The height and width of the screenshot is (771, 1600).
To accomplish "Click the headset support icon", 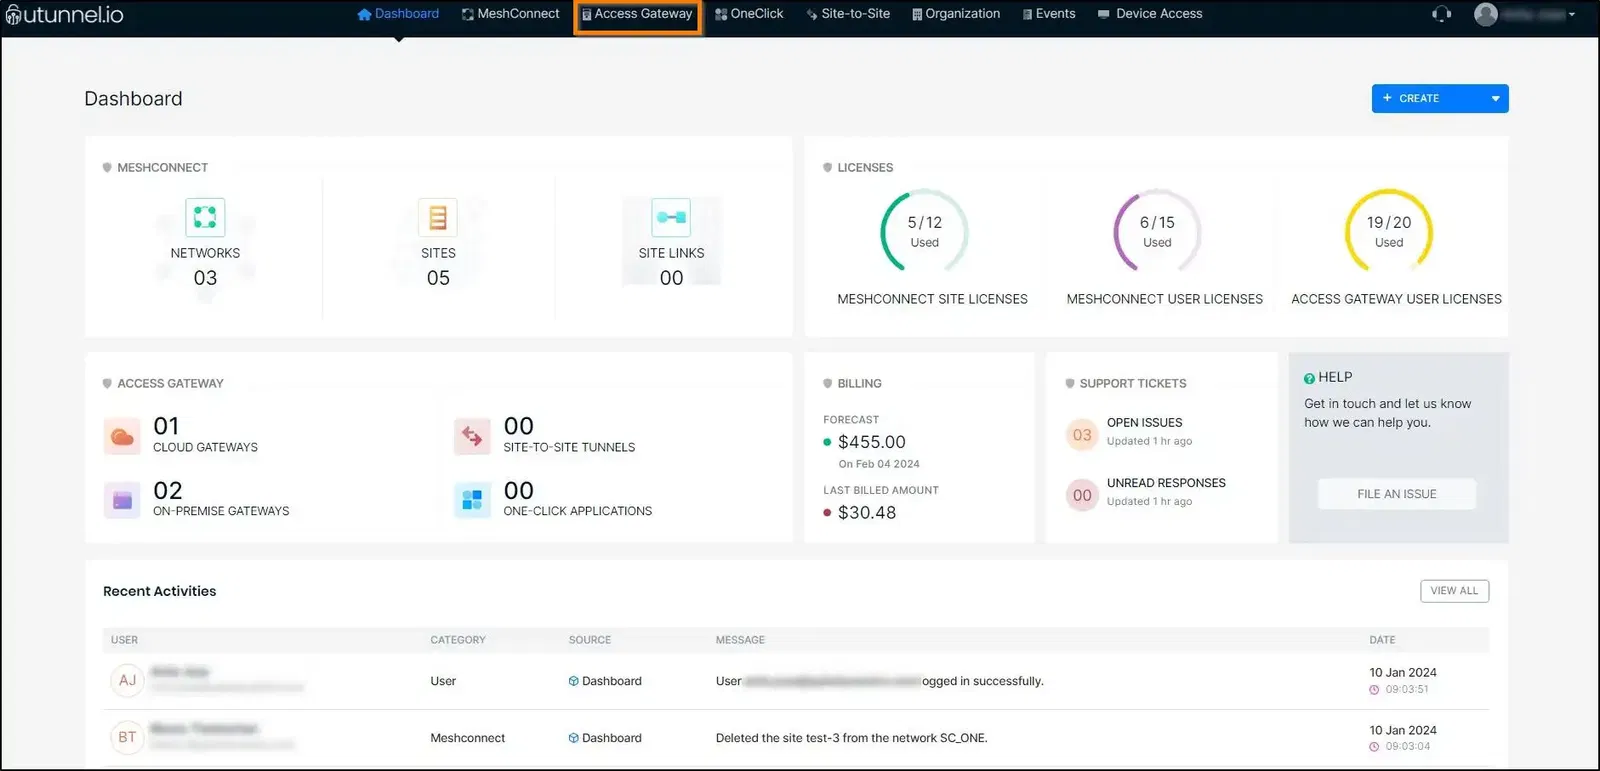I will 1441,14.
